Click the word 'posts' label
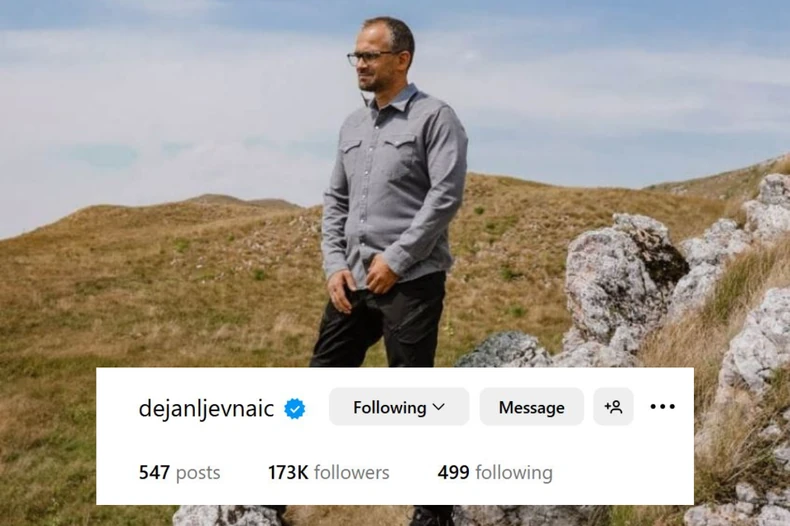The height and width of the screenshot is (526, 790). 198,474
